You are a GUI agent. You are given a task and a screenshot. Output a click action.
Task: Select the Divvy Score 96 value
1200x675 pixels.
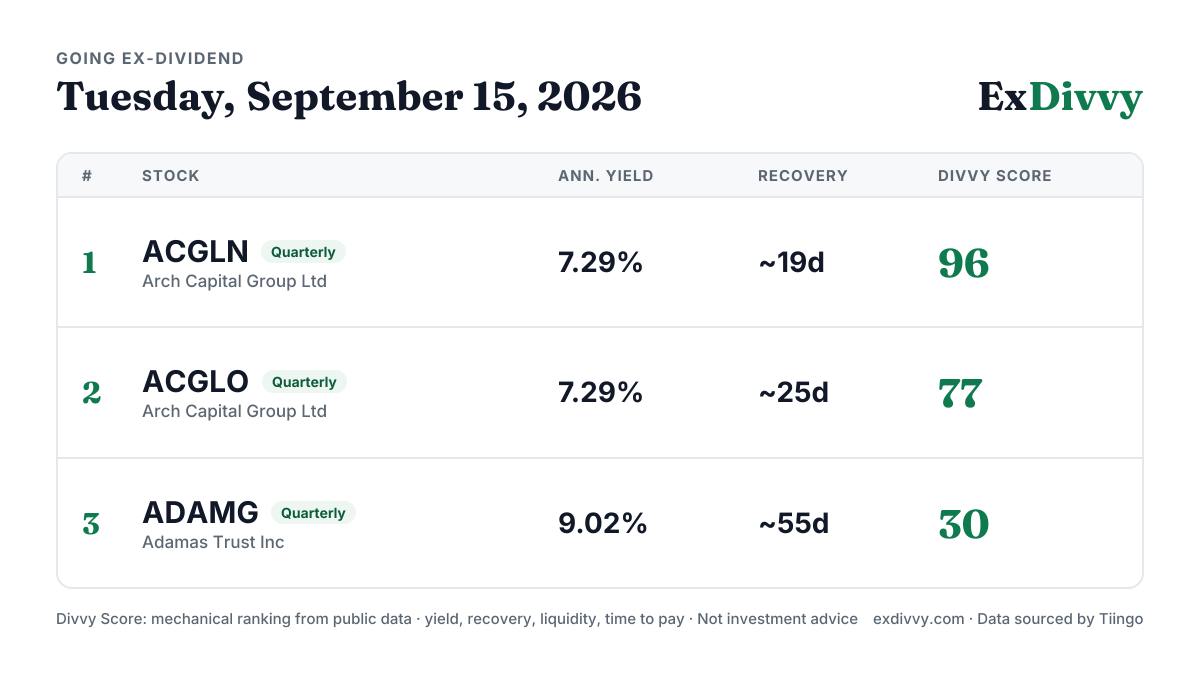[x=964, y=263]
